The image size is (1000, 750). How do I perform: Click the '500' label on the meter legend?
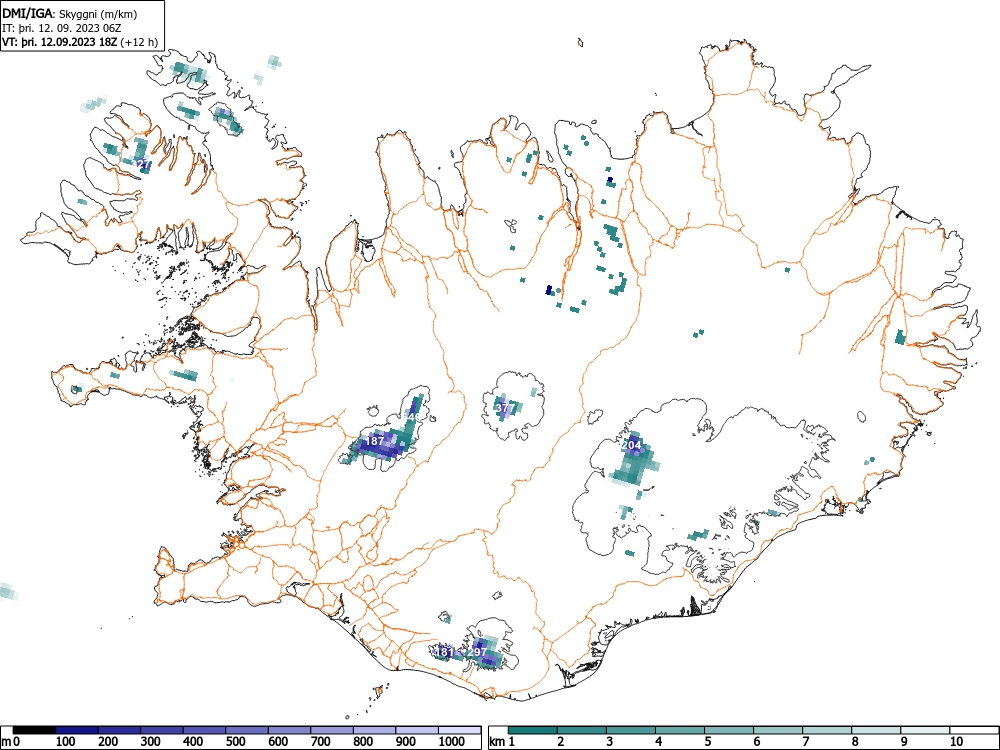(235, 742)
